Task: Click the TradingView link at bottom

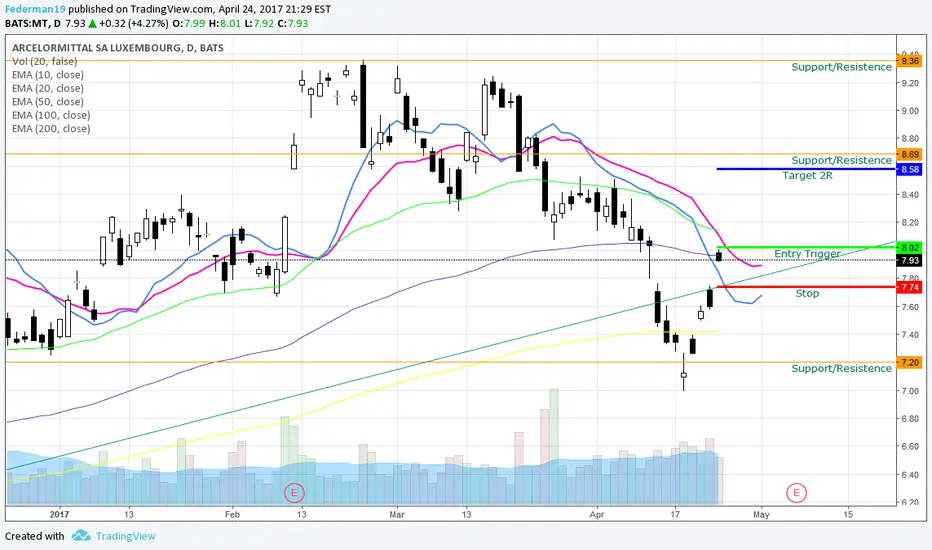Action: coord(125,536)
